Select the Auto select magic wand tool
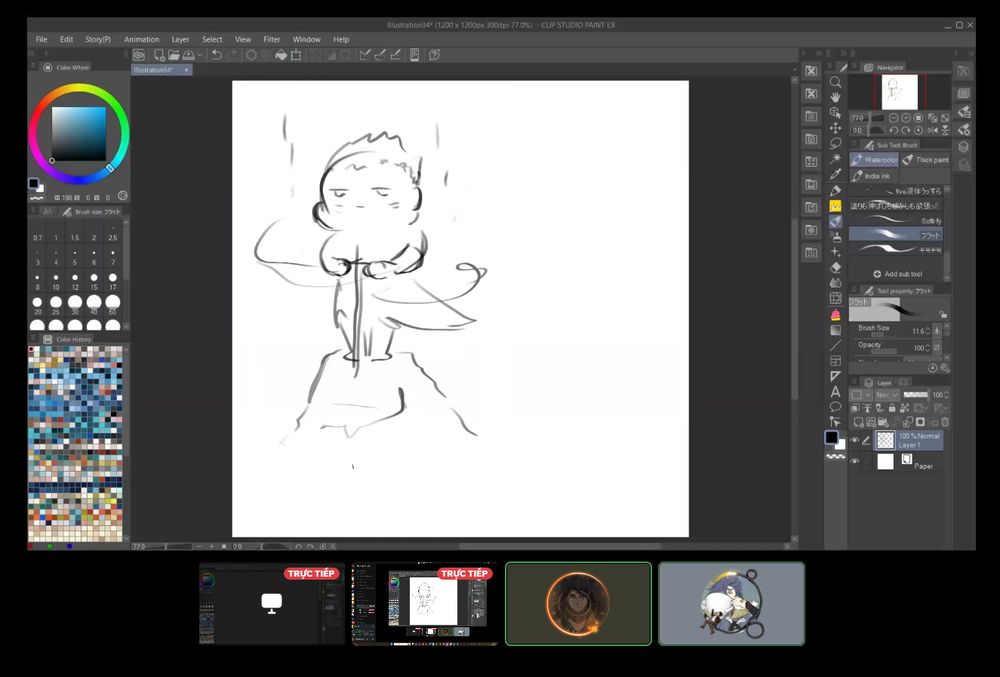The image size is (1000, 677). [835, 159]
